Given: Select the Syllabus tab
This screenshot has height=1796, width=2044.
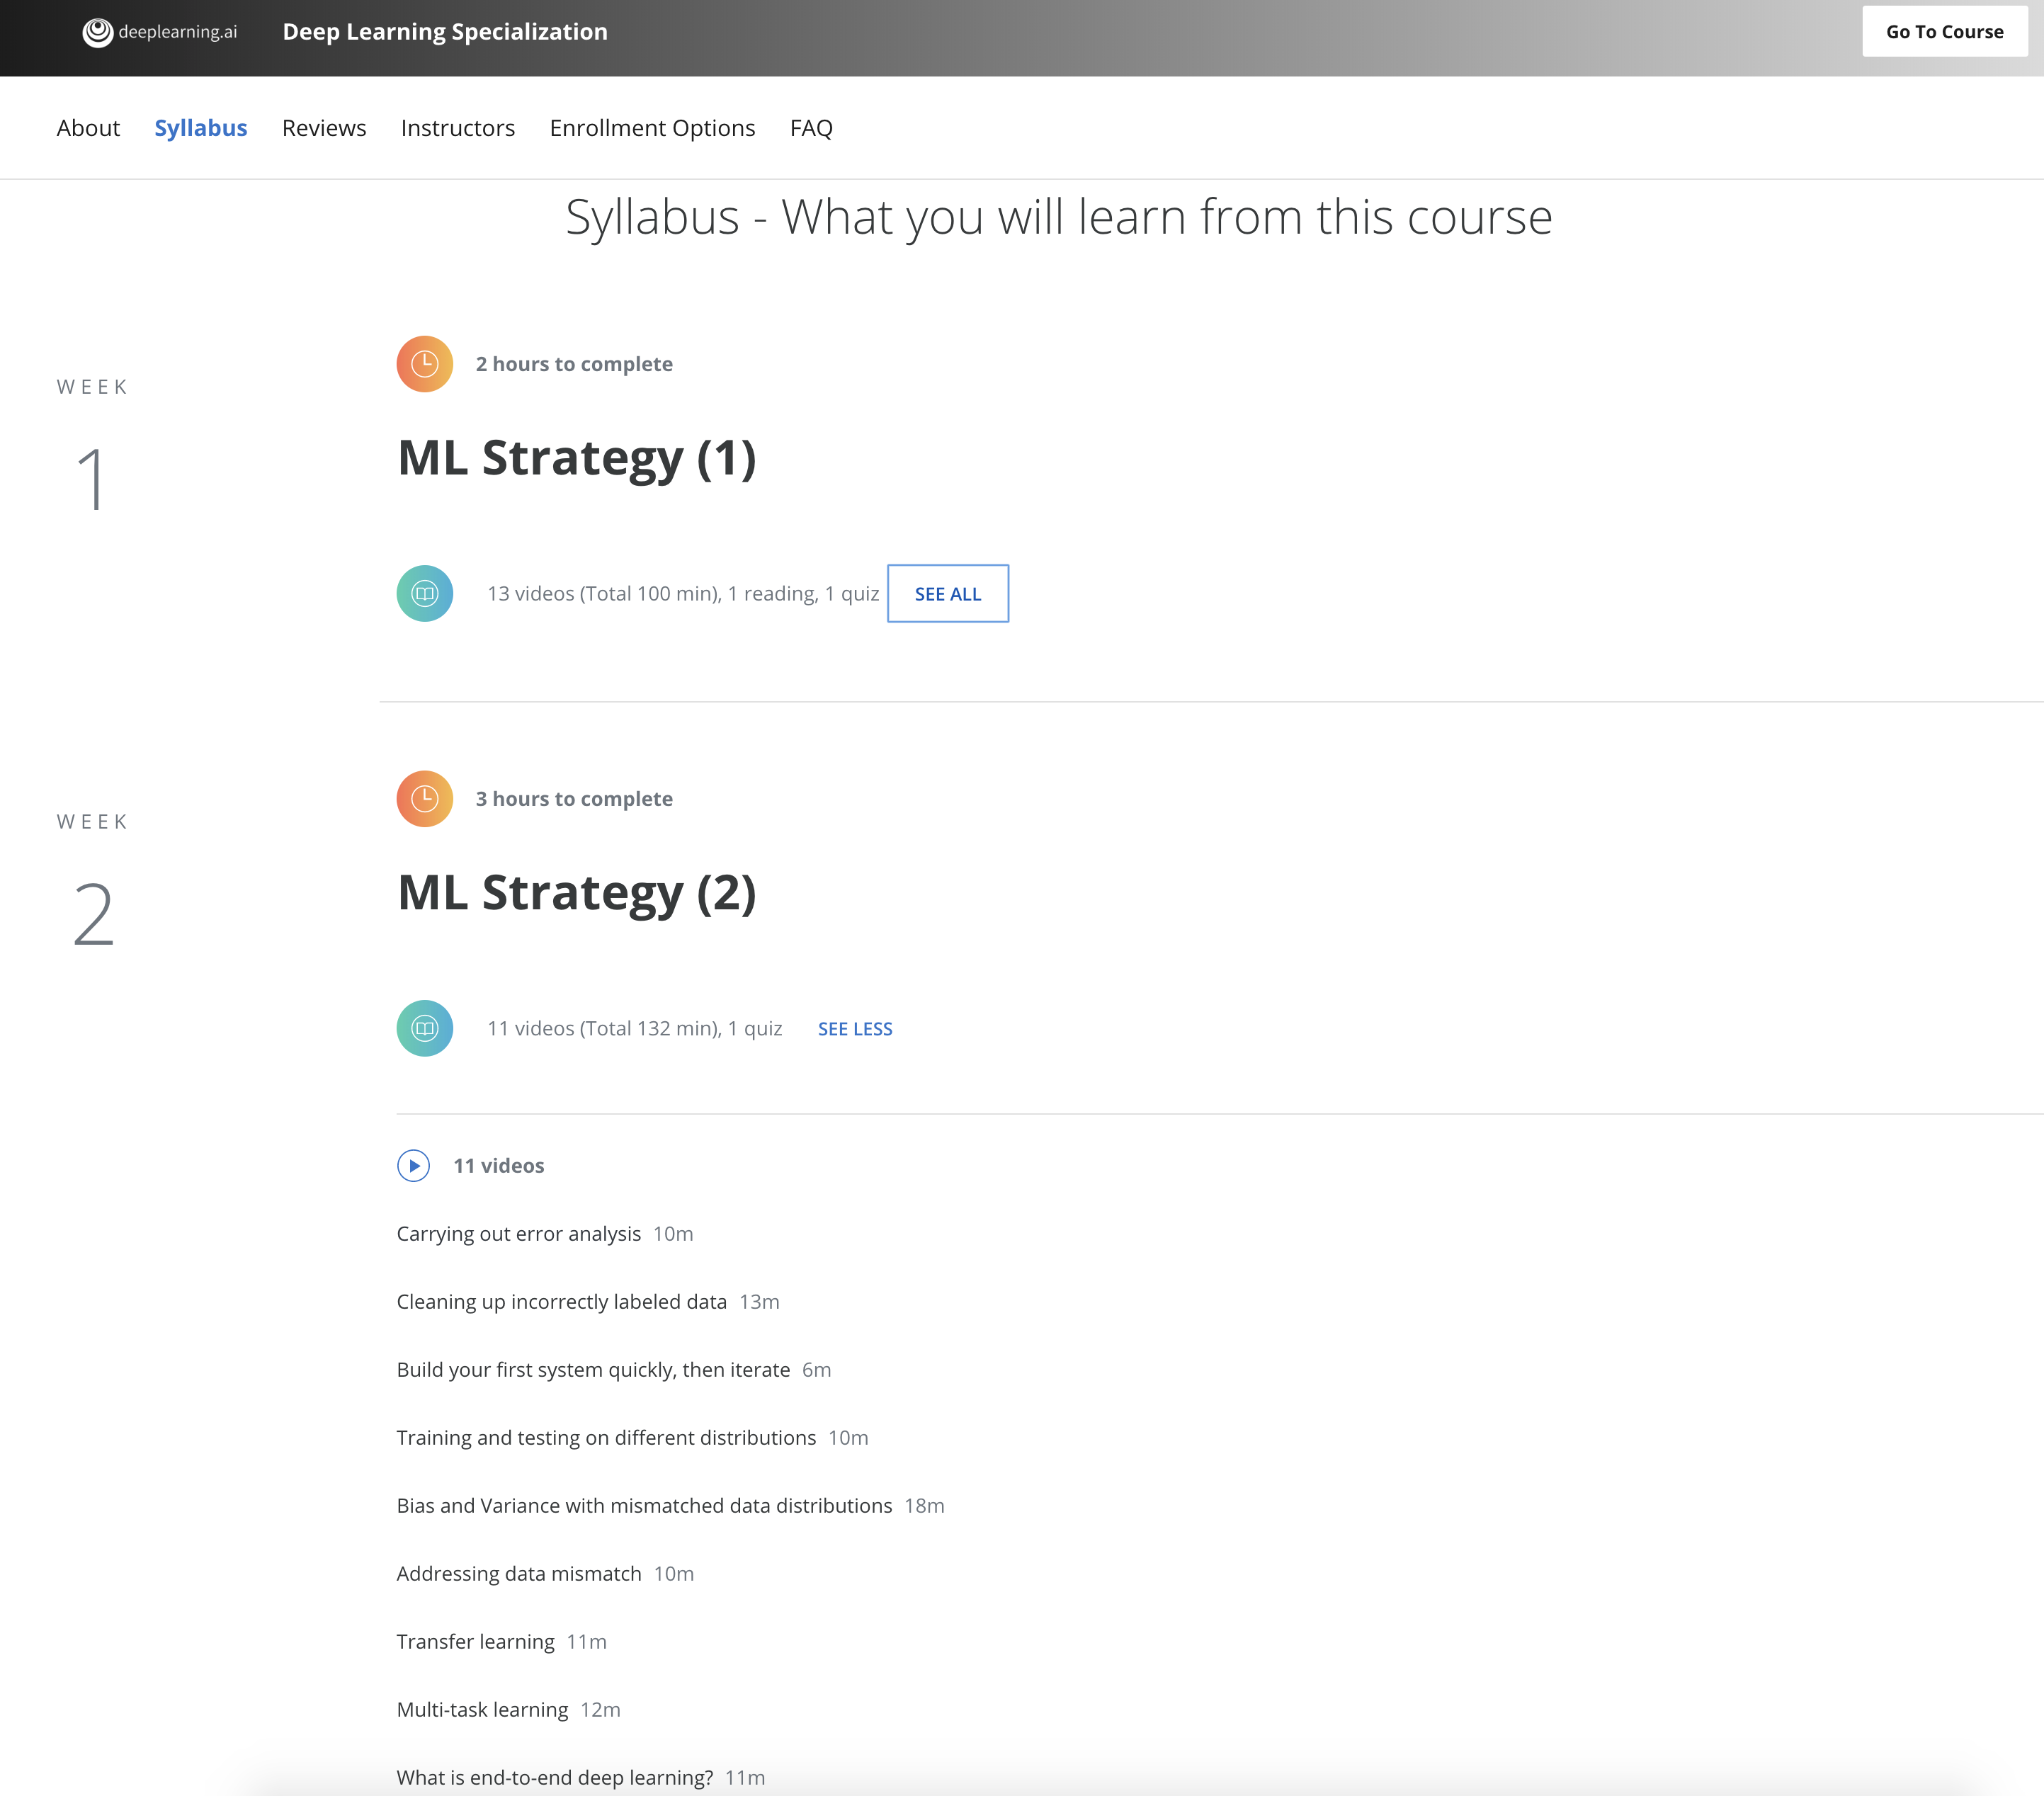Looking at the screenshot, I should coord(200,128).
